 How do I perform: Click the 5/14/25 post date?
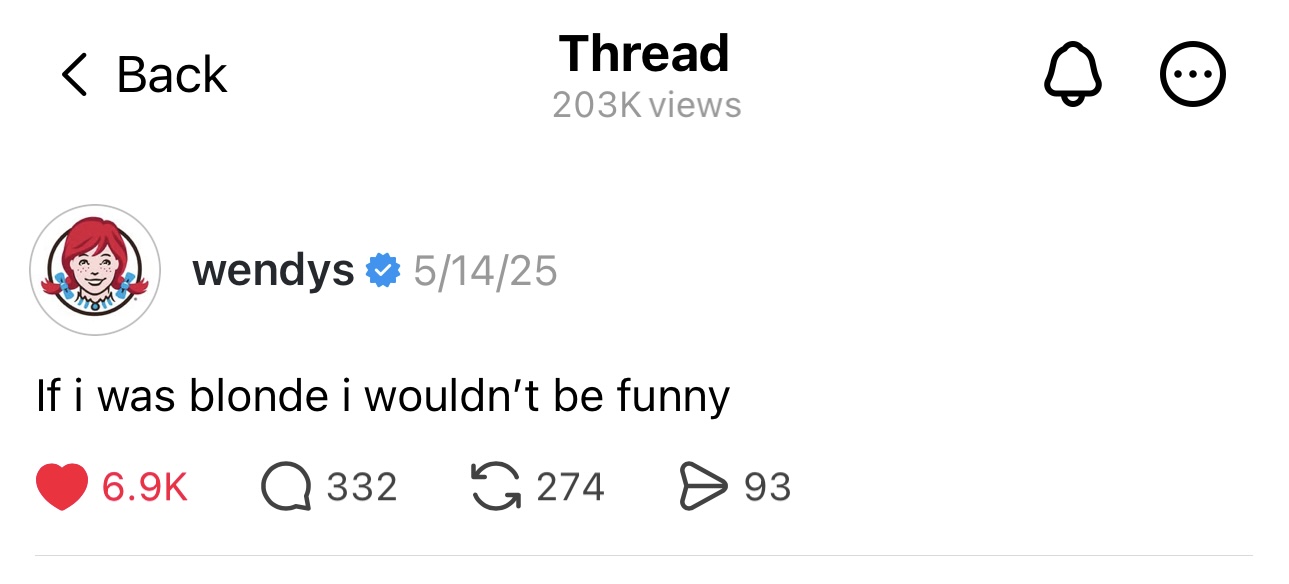(485, 271)
